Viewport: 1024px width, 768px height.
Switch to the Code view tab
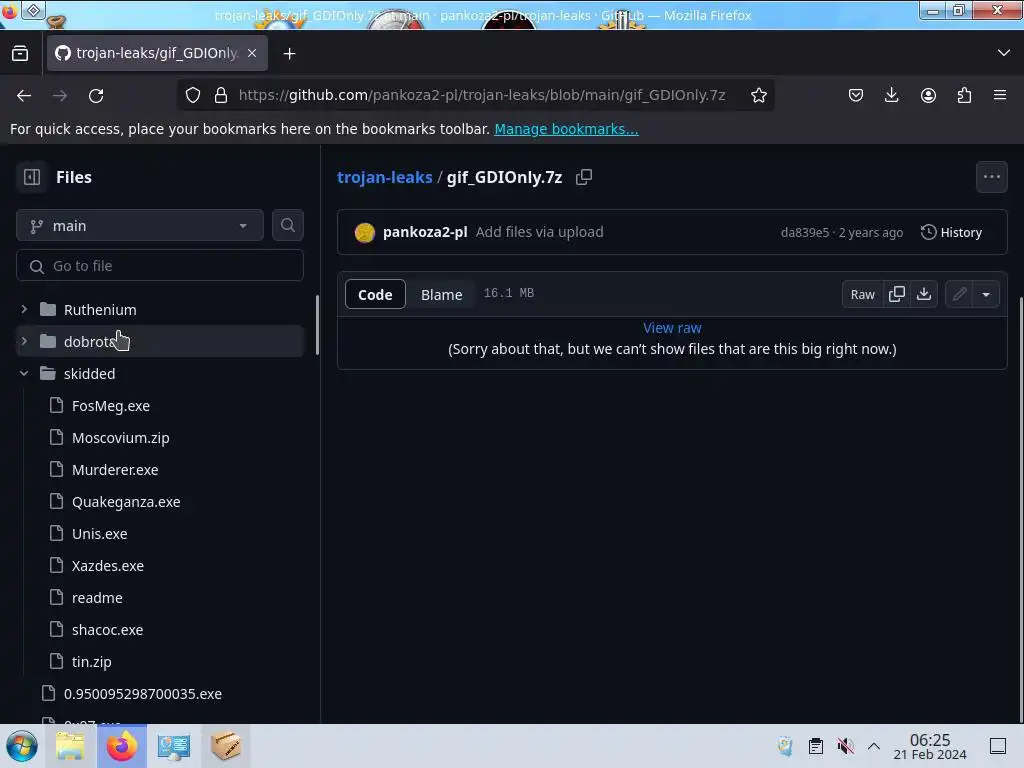tap(375, 294)
